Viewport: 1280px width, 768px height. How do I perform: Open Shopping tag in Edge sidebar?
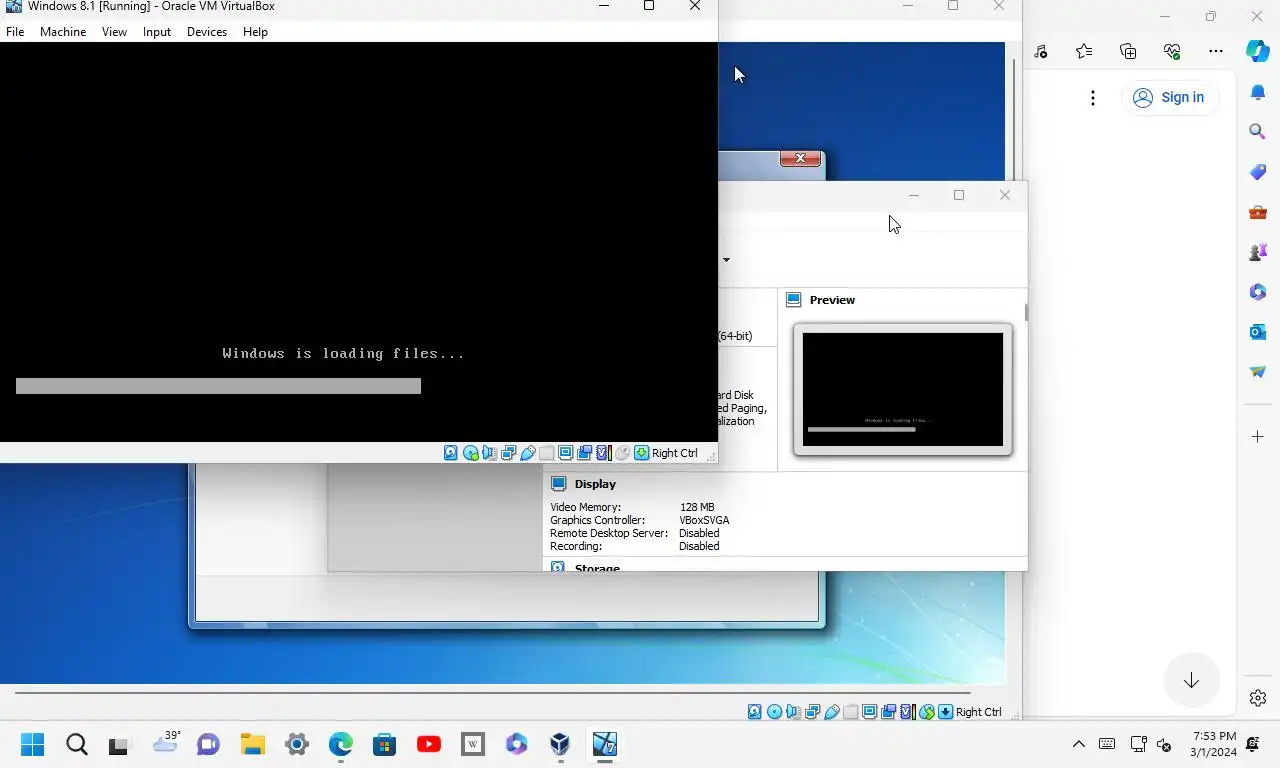pos(1258,172)
